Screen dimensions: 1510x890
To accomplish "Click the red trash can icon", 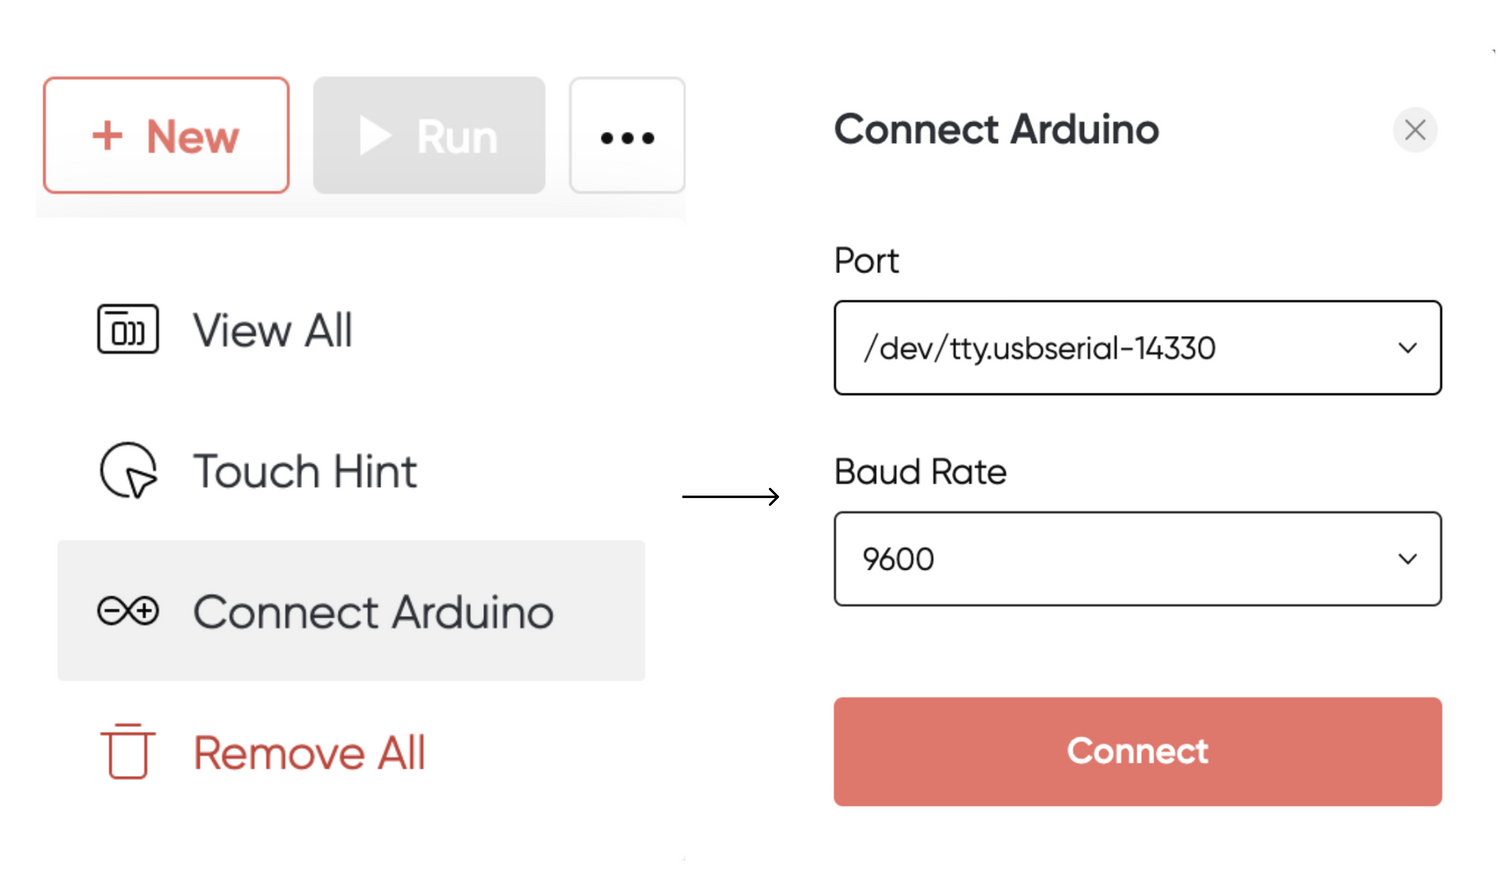I will 128,751.
